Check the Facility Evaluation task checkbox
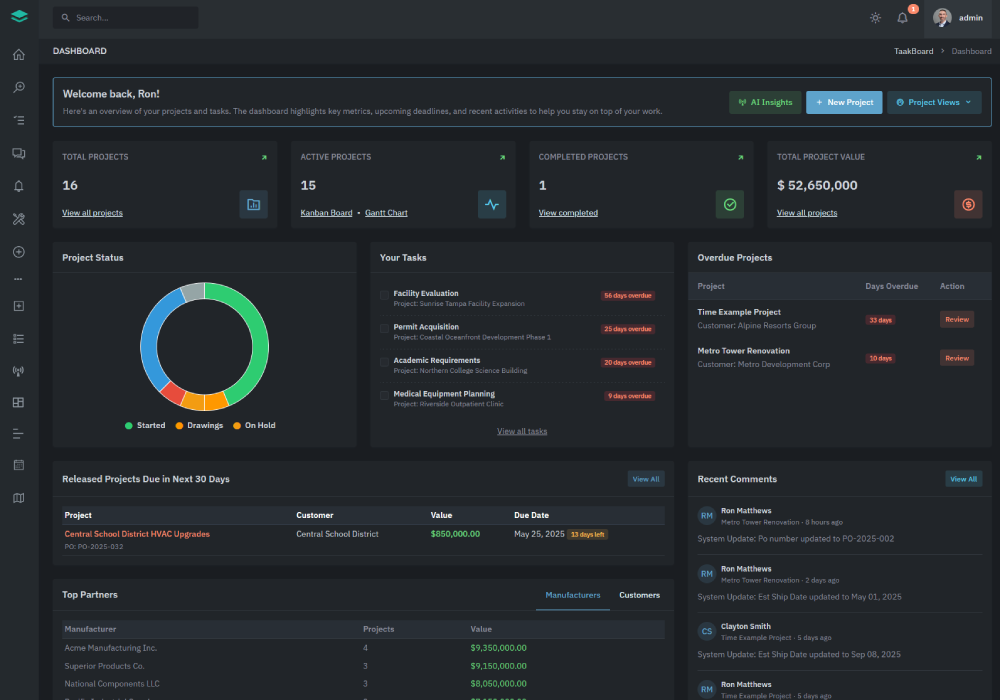The height and width of the screenshot is (700, 1000). coord(384,295)
